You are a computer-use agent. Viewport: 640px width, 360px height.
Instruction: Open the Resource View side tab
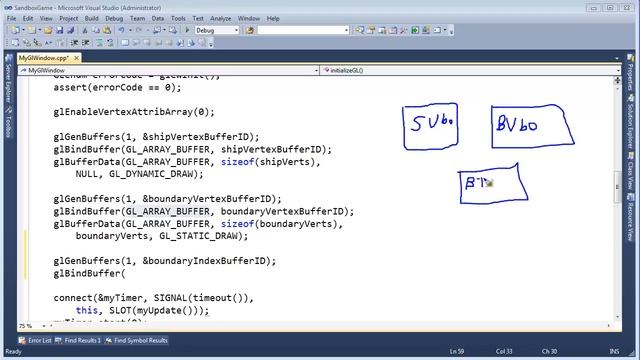pos(631,218)
